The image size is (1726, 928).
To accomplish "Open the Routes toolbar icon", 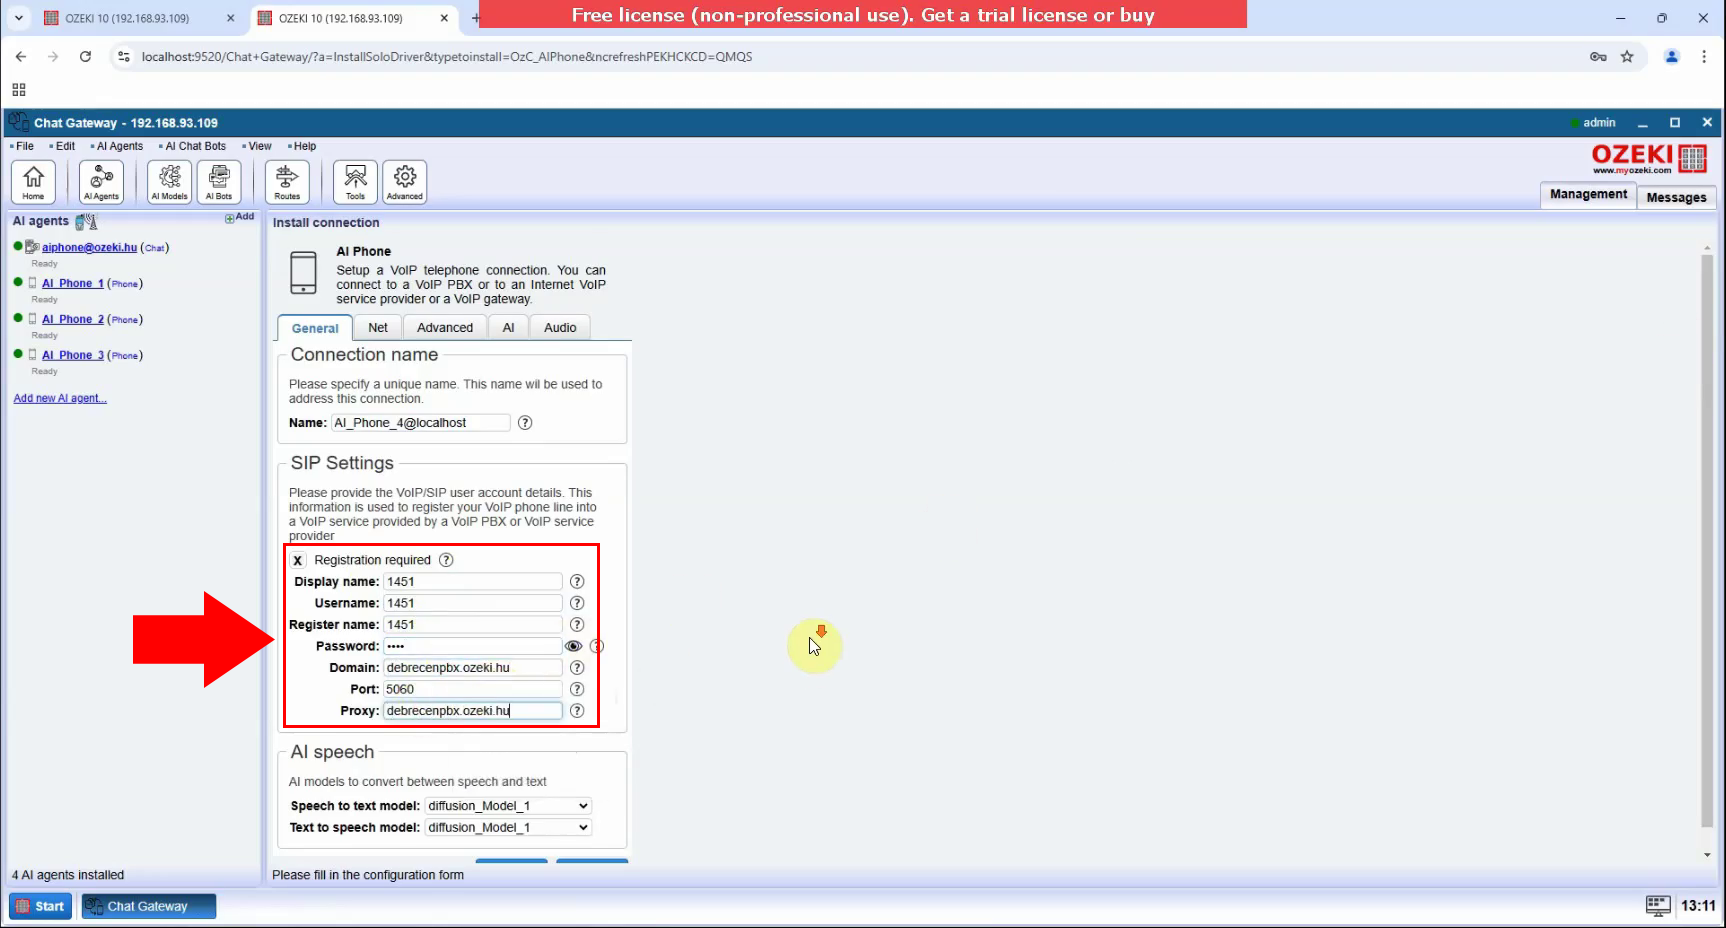I will pos(287,182).
